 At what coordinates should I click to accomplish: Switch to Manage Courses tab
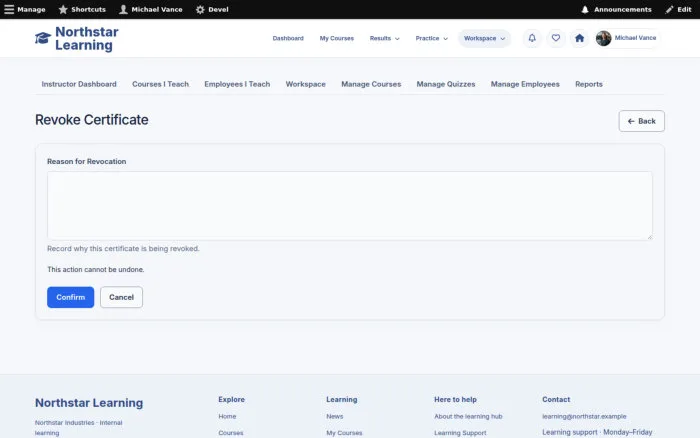371,84
